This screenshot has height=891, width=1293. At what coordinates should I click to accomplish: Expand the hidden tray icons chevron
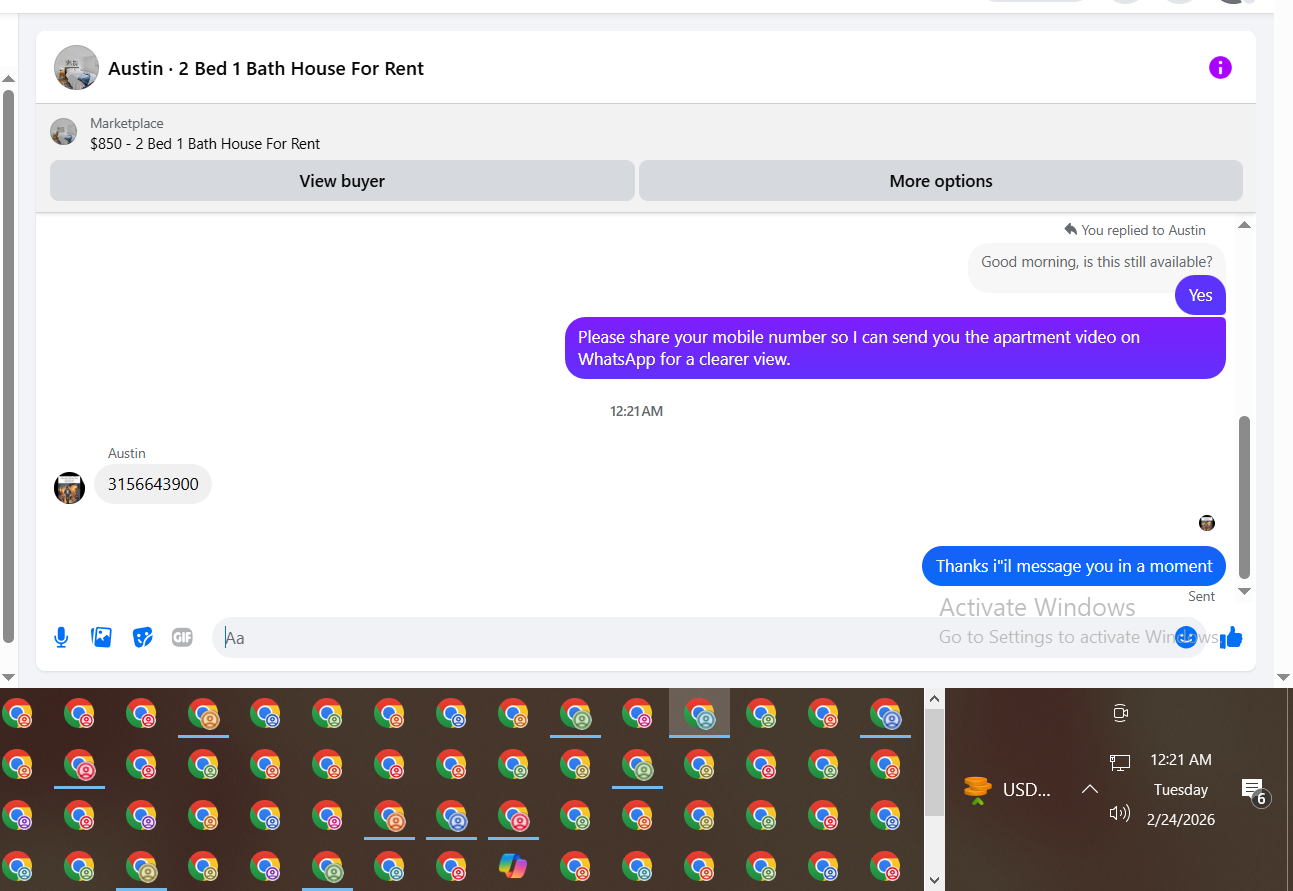[x=1090, y=789]
